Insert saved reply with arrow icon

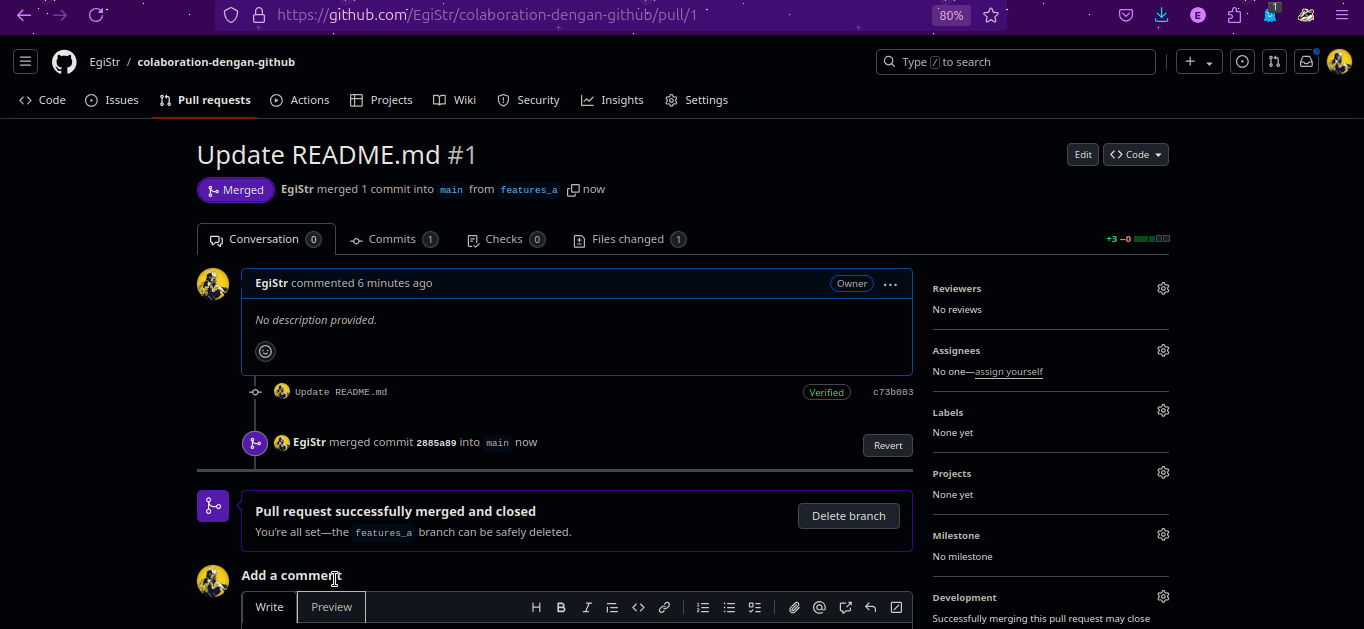click(x=871, y=607)
